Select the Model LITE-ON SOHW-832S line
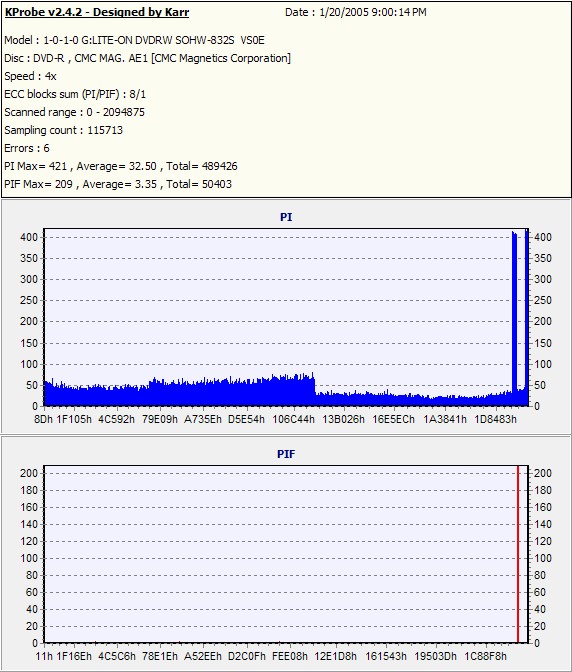This screenshot has height=672, width=572. 135,40
